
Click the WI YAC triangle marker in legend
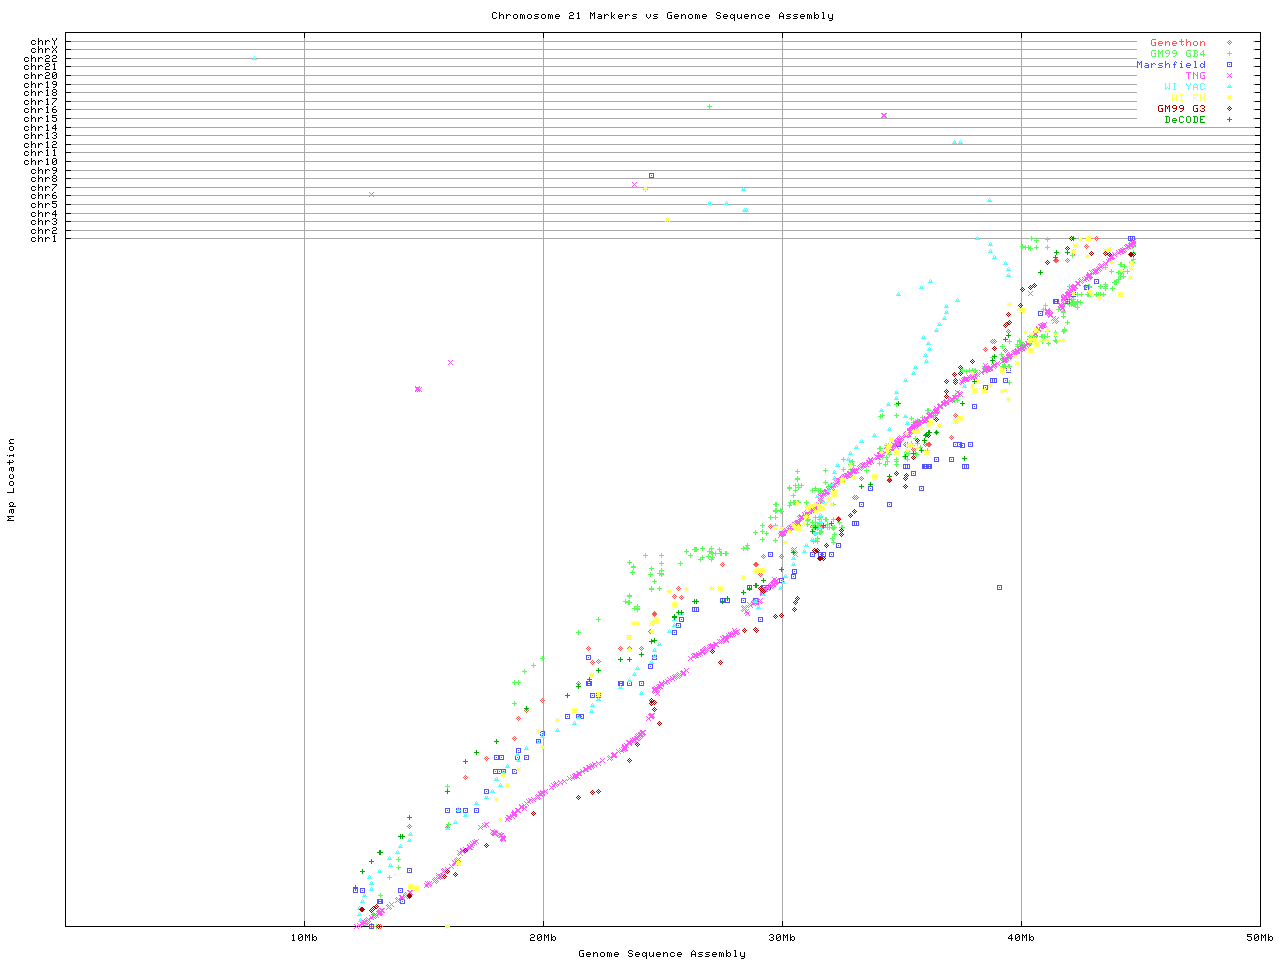tap(1229, 87)
